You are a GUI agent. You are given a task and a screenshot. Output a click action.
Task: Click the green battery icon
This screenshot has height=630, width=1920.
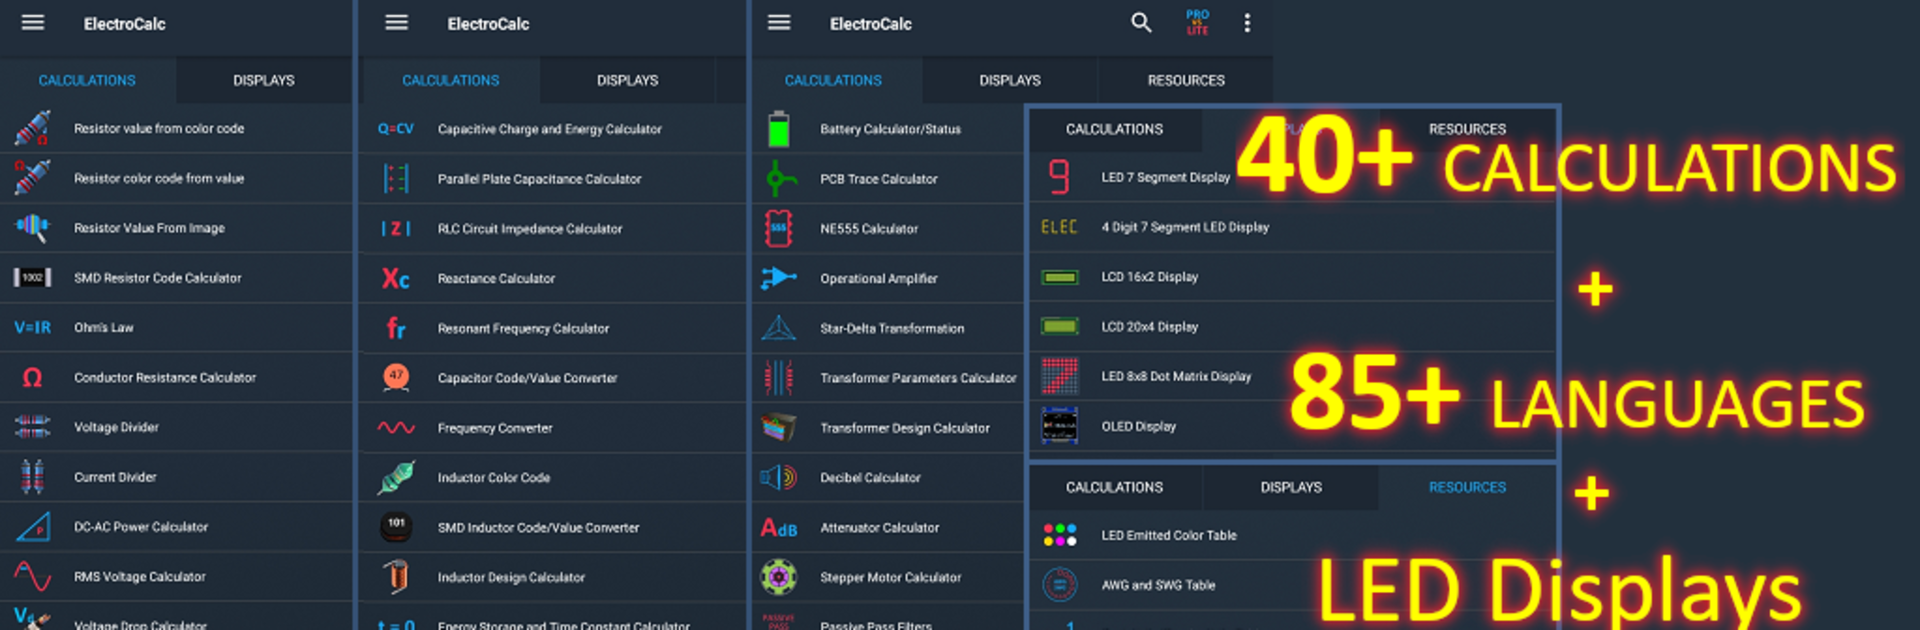(x=779, y=129)
